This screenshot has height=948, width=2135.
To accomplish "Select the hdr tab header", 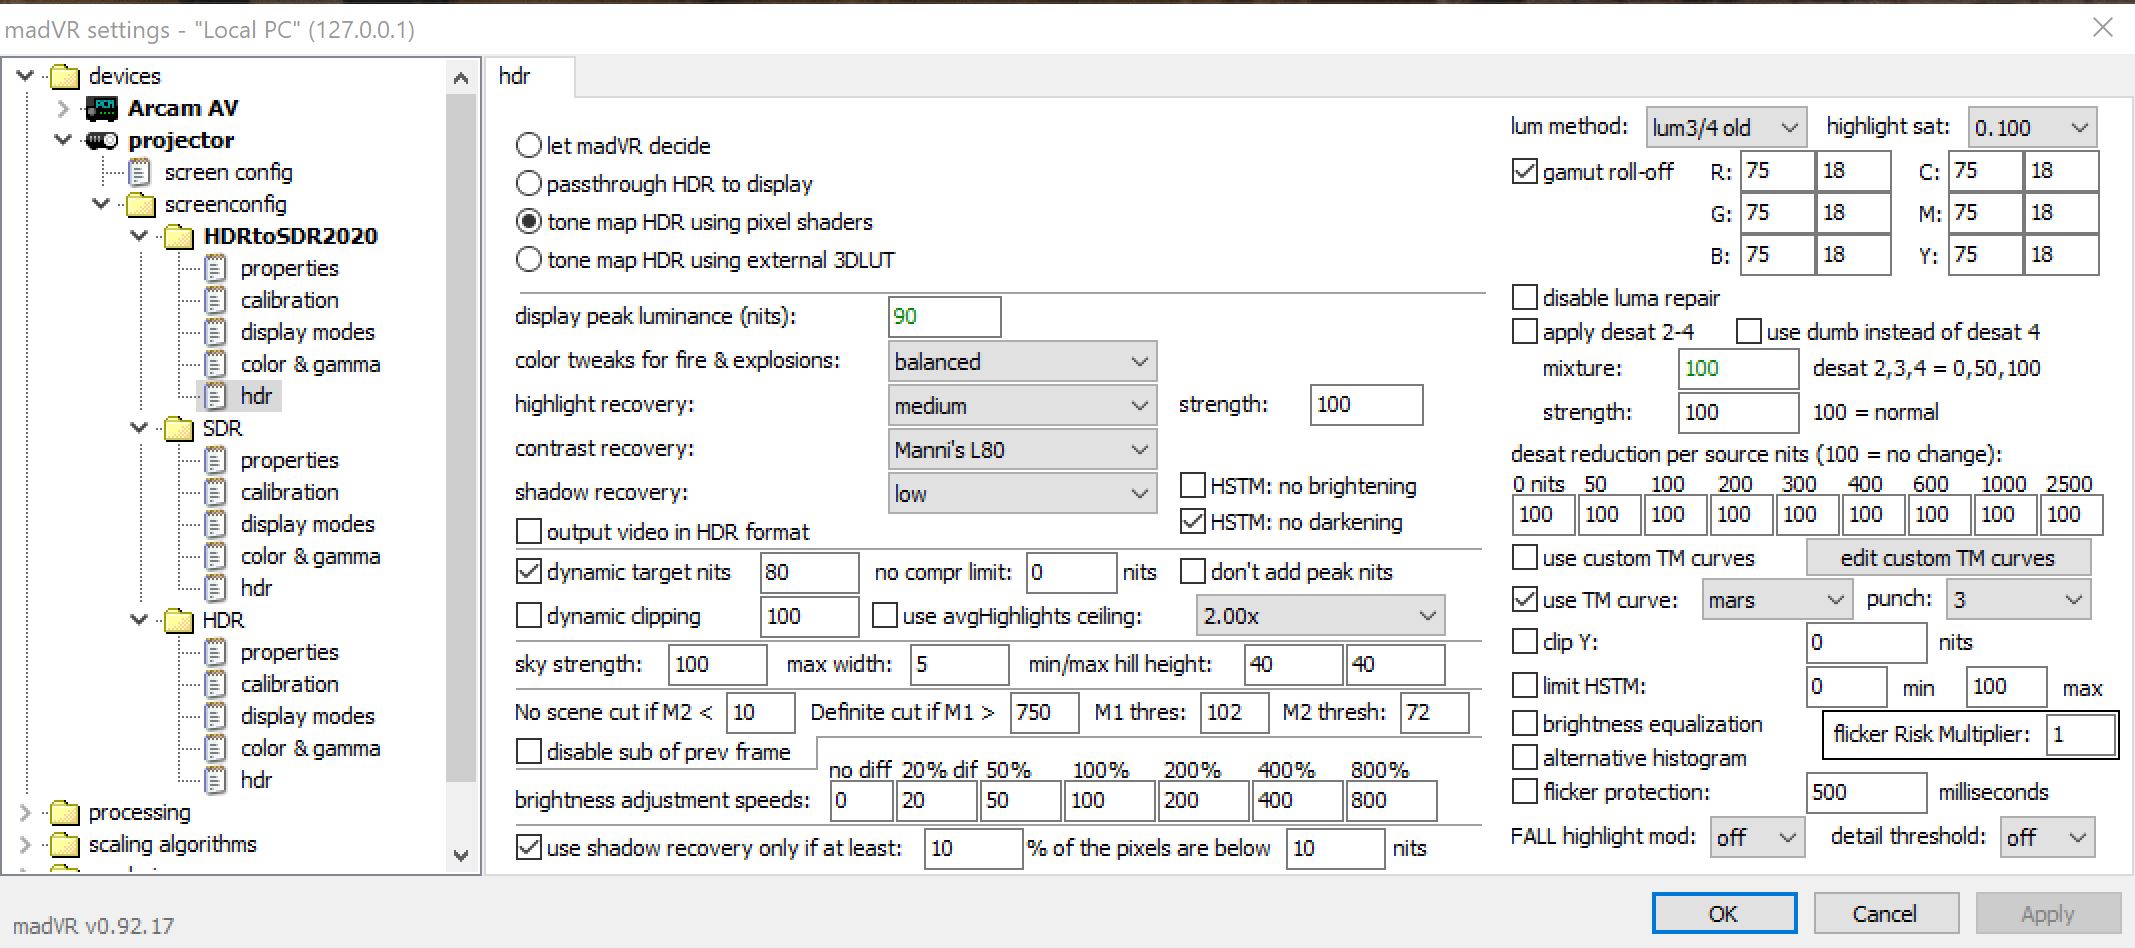I will point(516,77).
